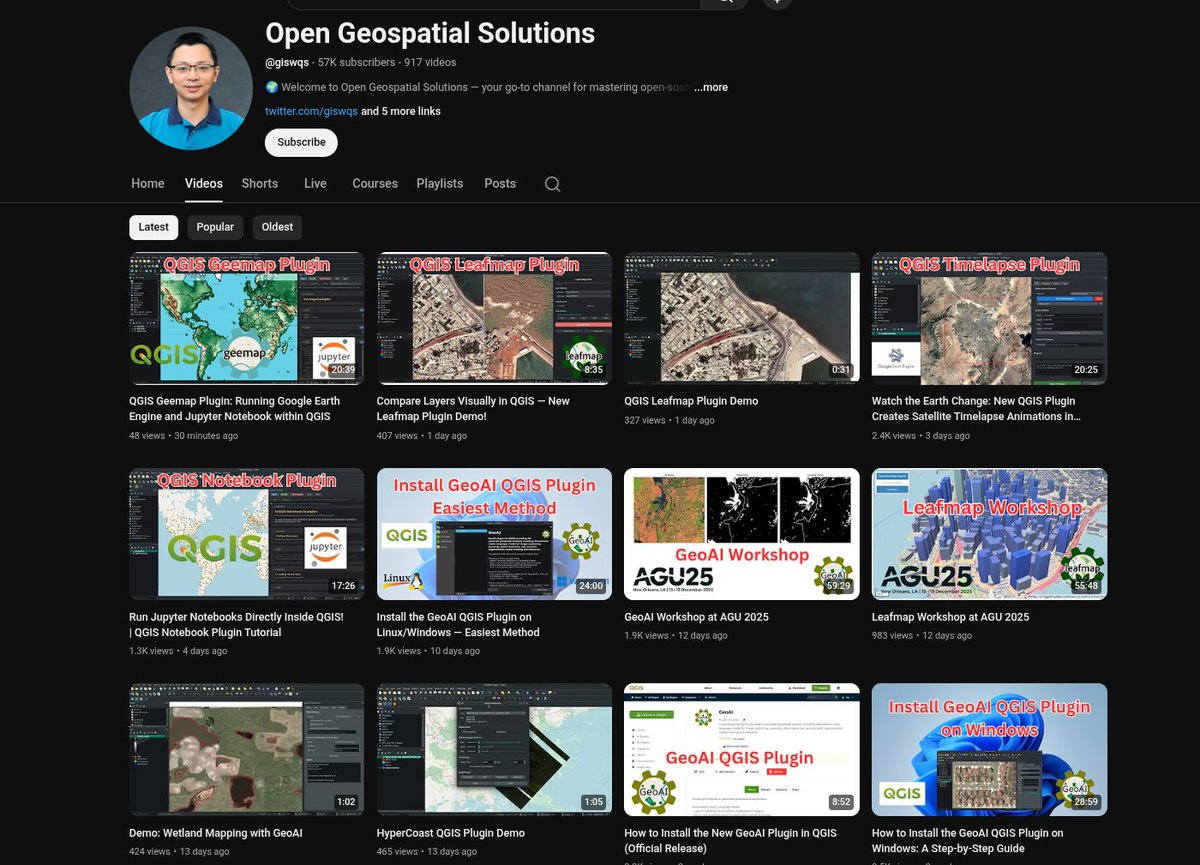Click the 'QGIS Leafmap Plugin Demo' title

(691, 401)
